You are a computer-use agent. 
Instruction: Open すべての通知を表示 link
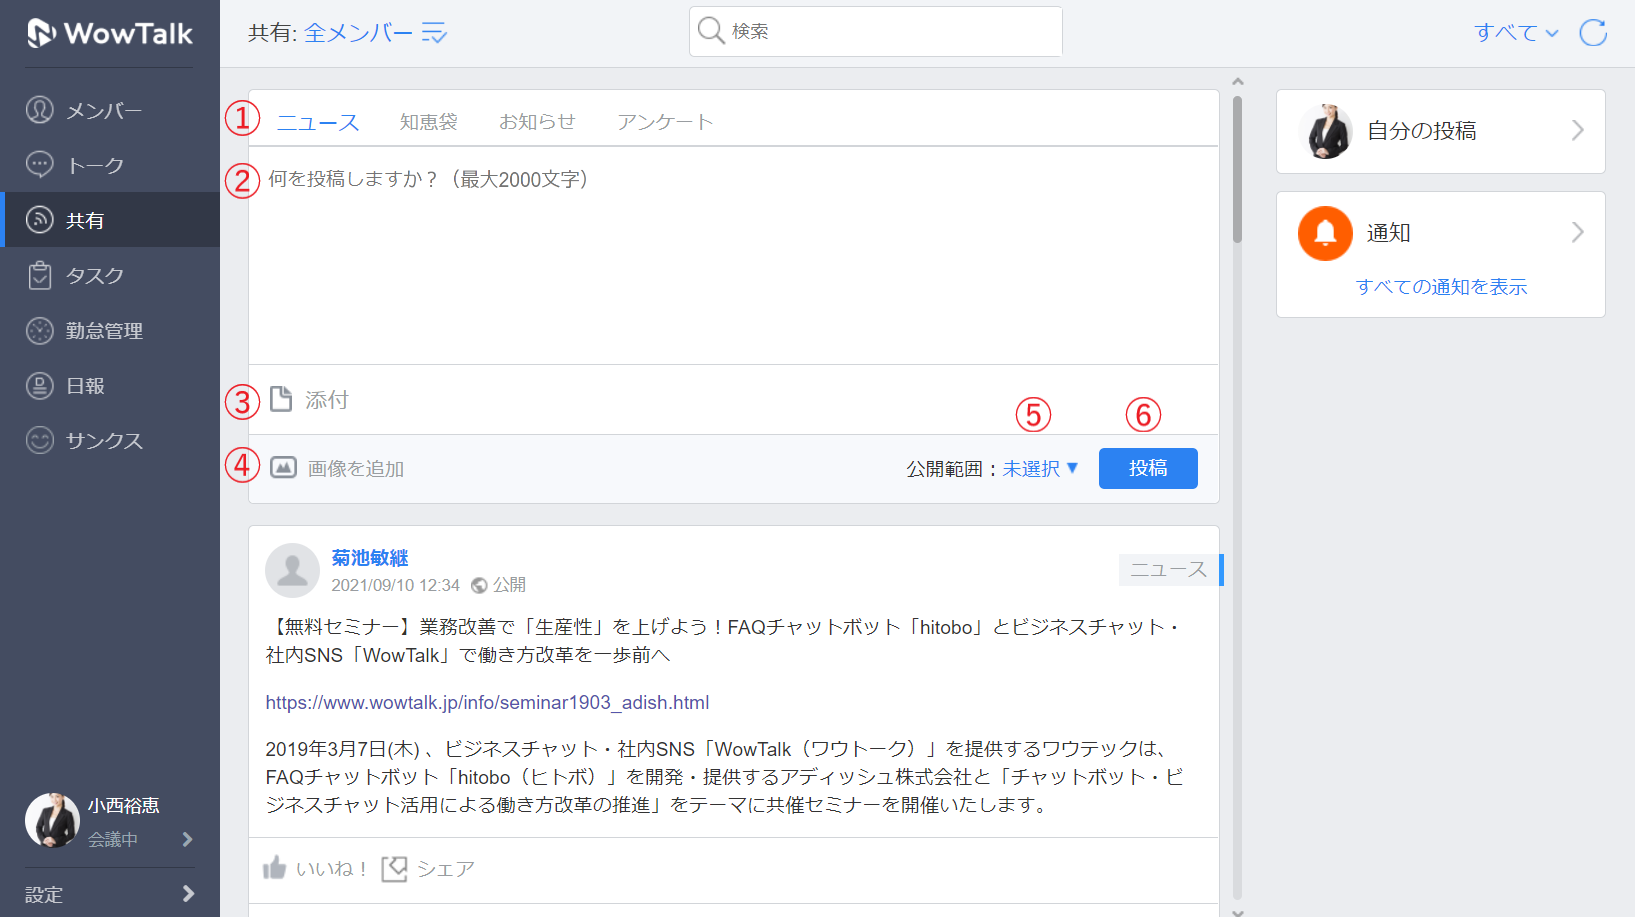click(x=1441, y=287)
